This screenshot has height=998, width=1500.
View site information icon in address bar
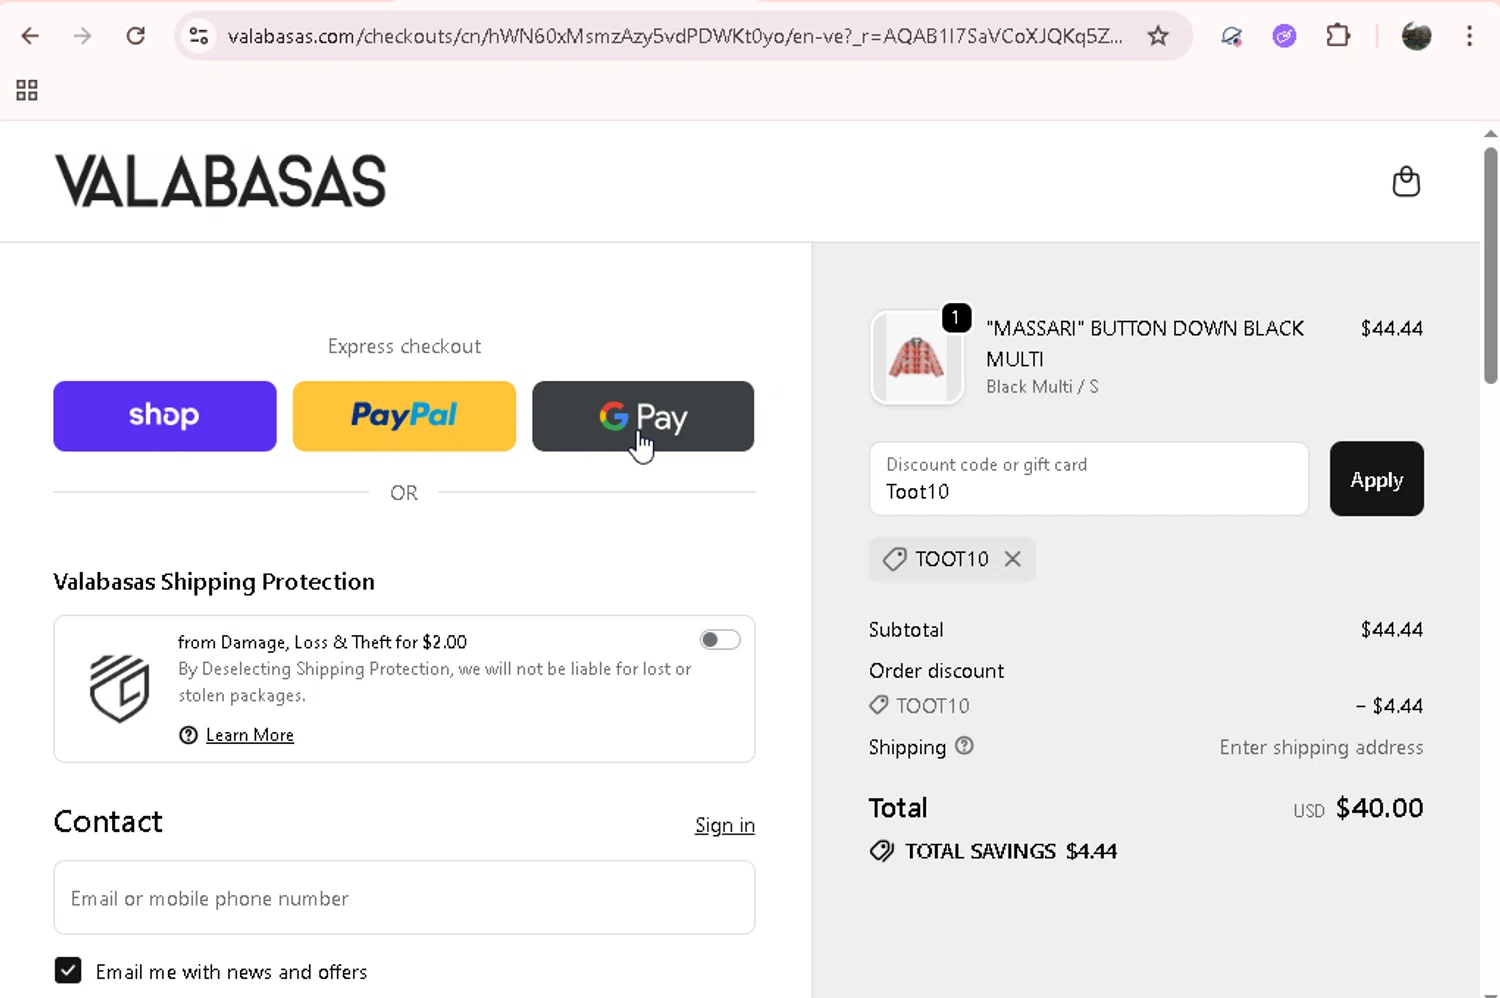tap(199, 36)
